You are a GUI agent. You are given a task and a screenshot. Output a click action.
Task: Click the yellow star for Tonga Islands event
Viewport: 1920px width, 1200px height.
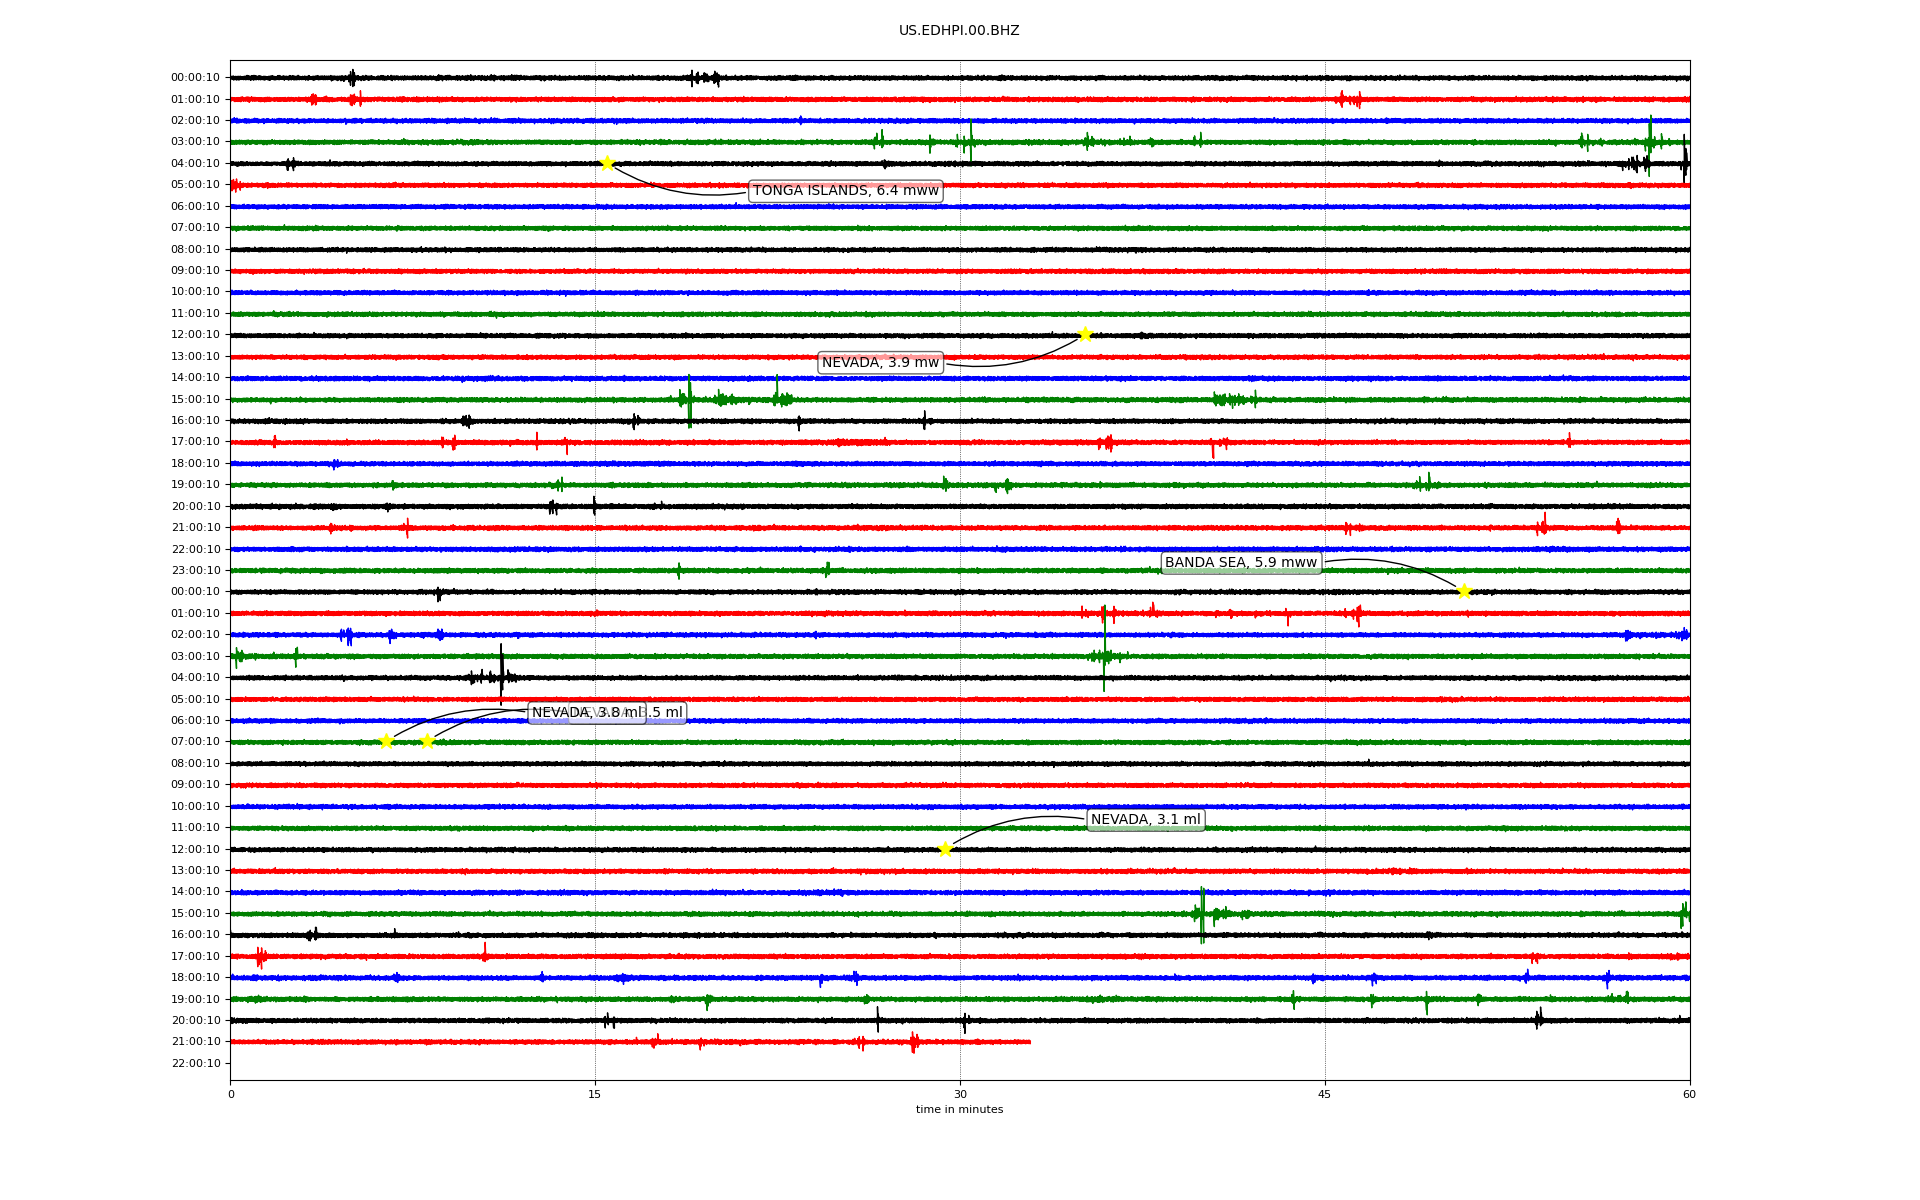tap(607, 163)
